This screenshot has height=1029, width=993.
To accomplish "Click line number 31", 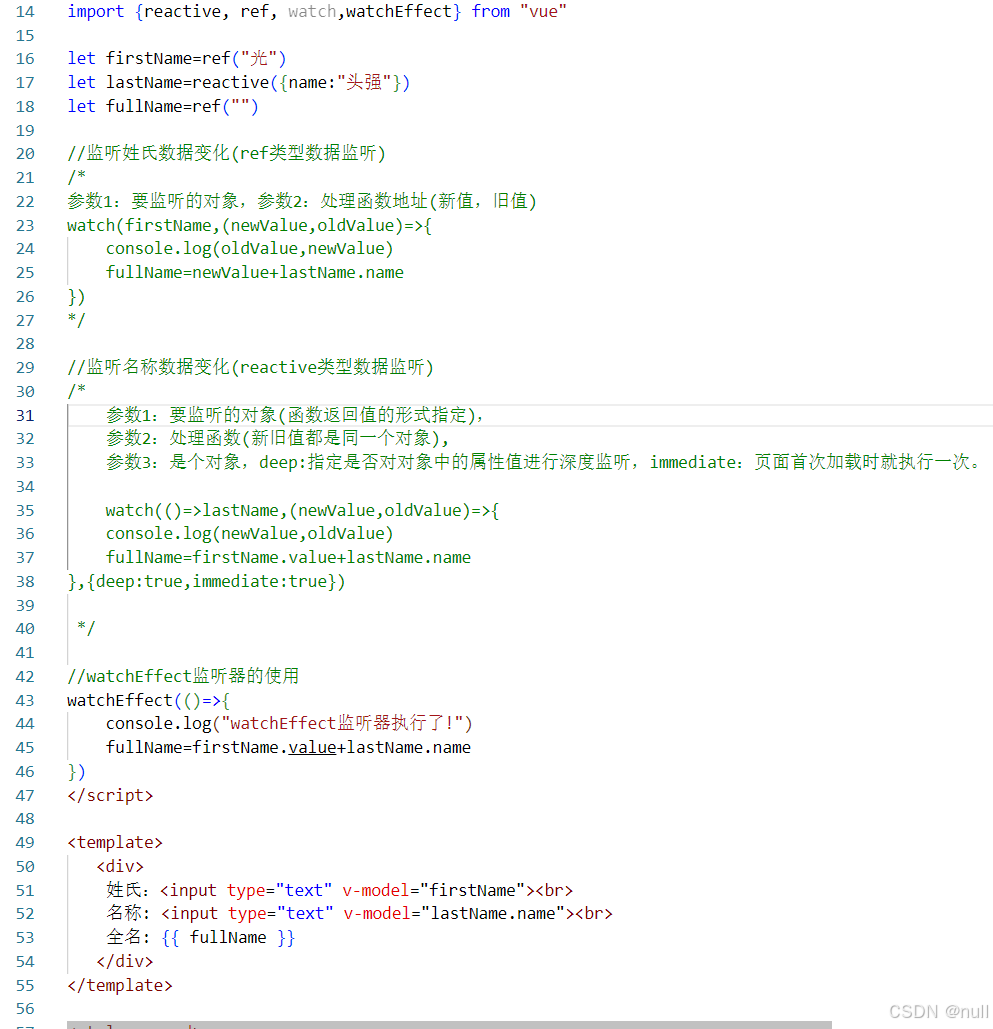I will pos(24,415).
